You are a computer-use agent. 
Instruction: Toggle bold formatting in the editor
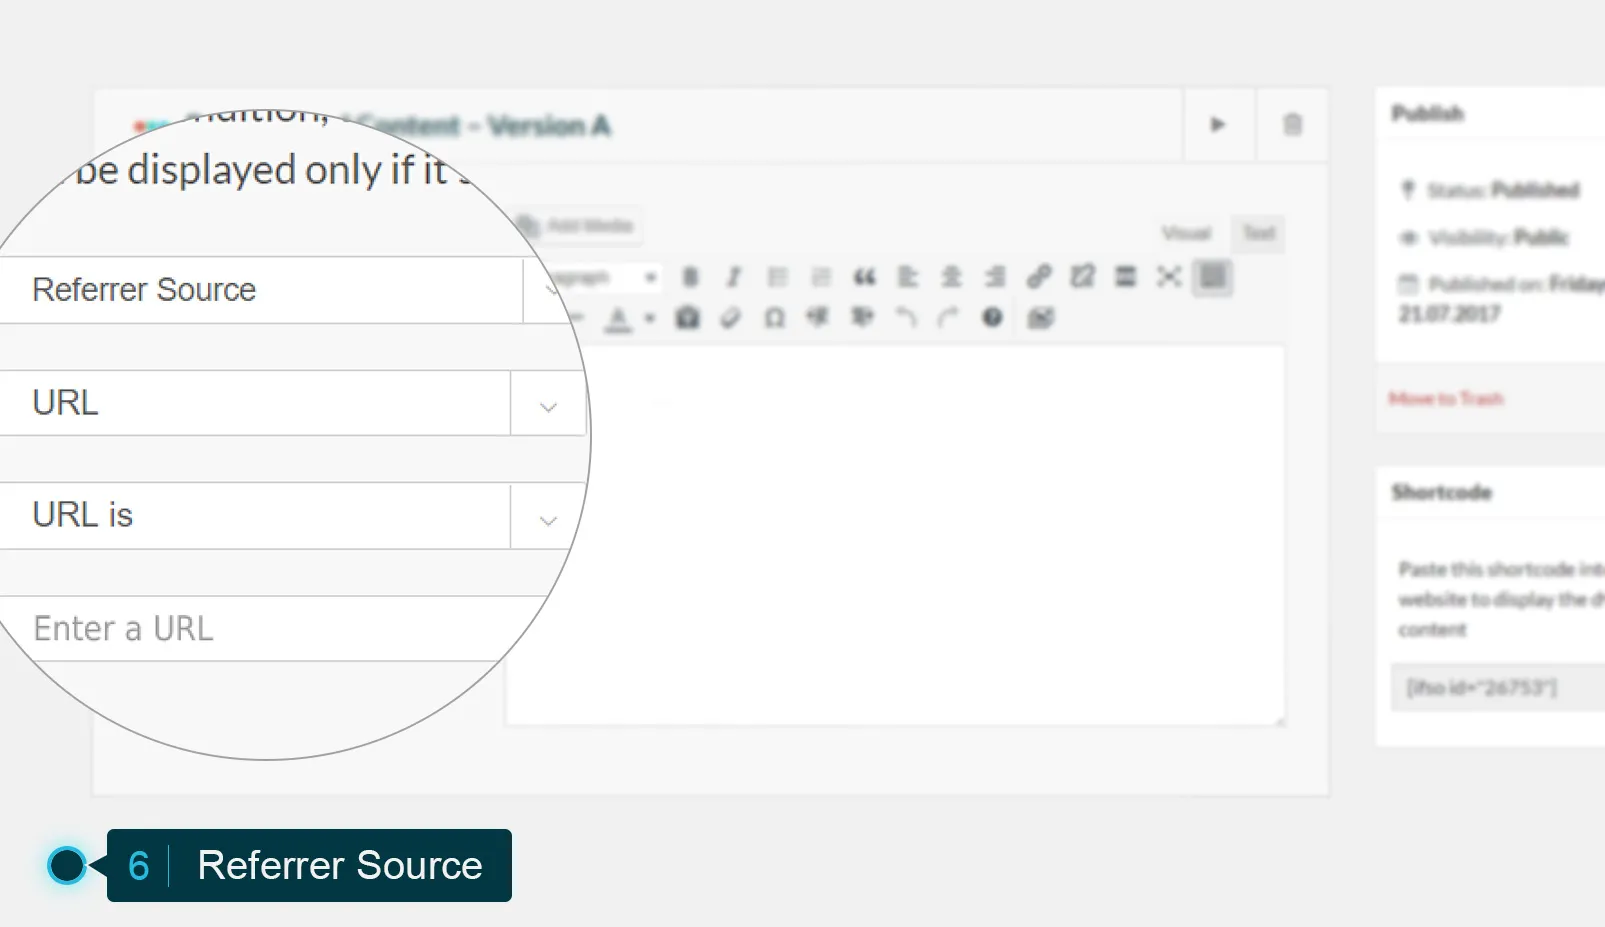(x=690, y=277)
